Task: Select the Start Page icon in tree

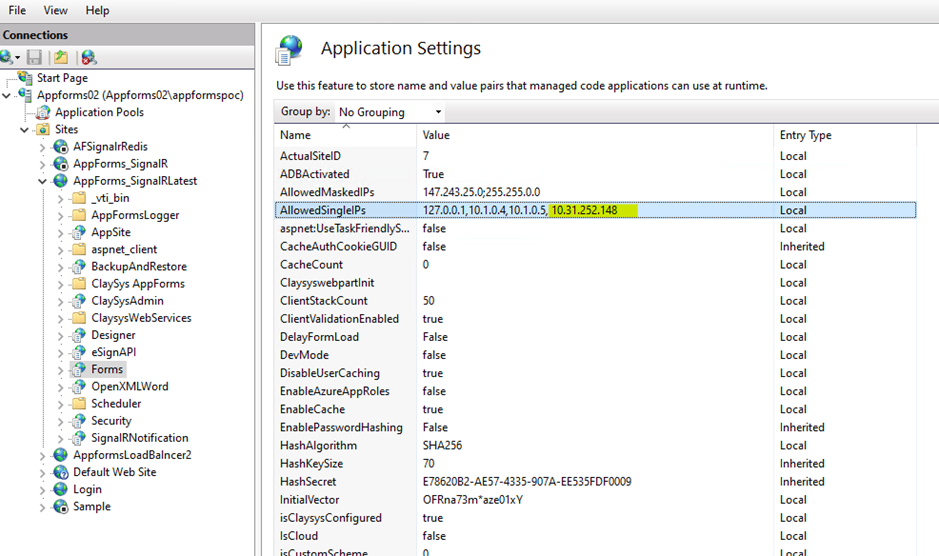Action: coord(25,78)
